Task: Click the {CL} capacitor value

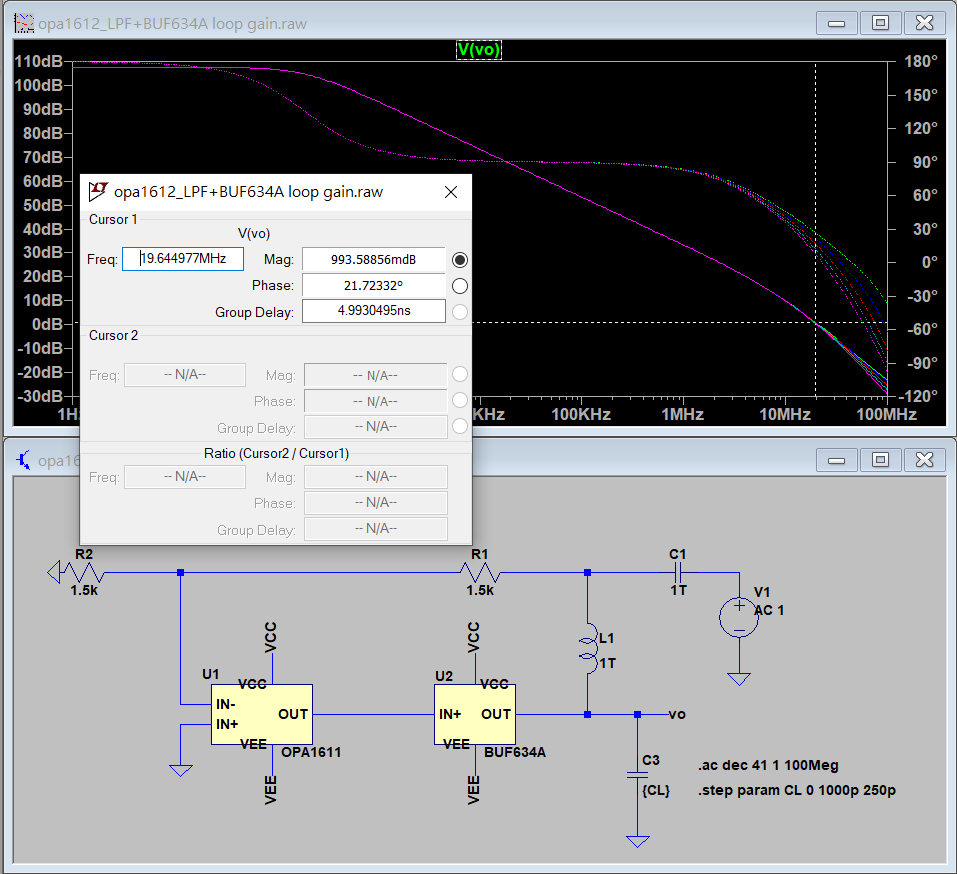Action: pyautogui.click(x=656, y=790)
